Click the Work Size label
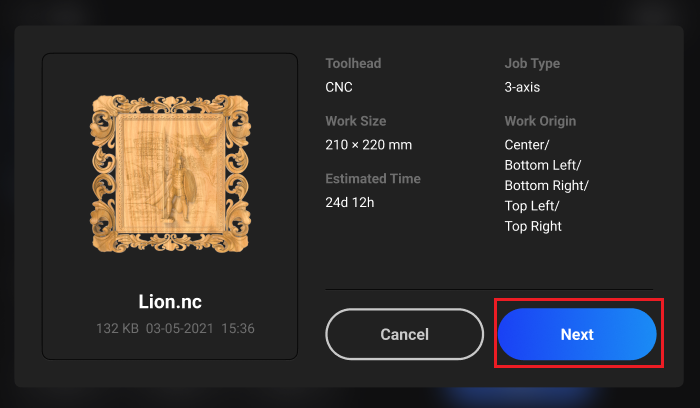Viewport: 700px width, 408px height. click(356, 121)
